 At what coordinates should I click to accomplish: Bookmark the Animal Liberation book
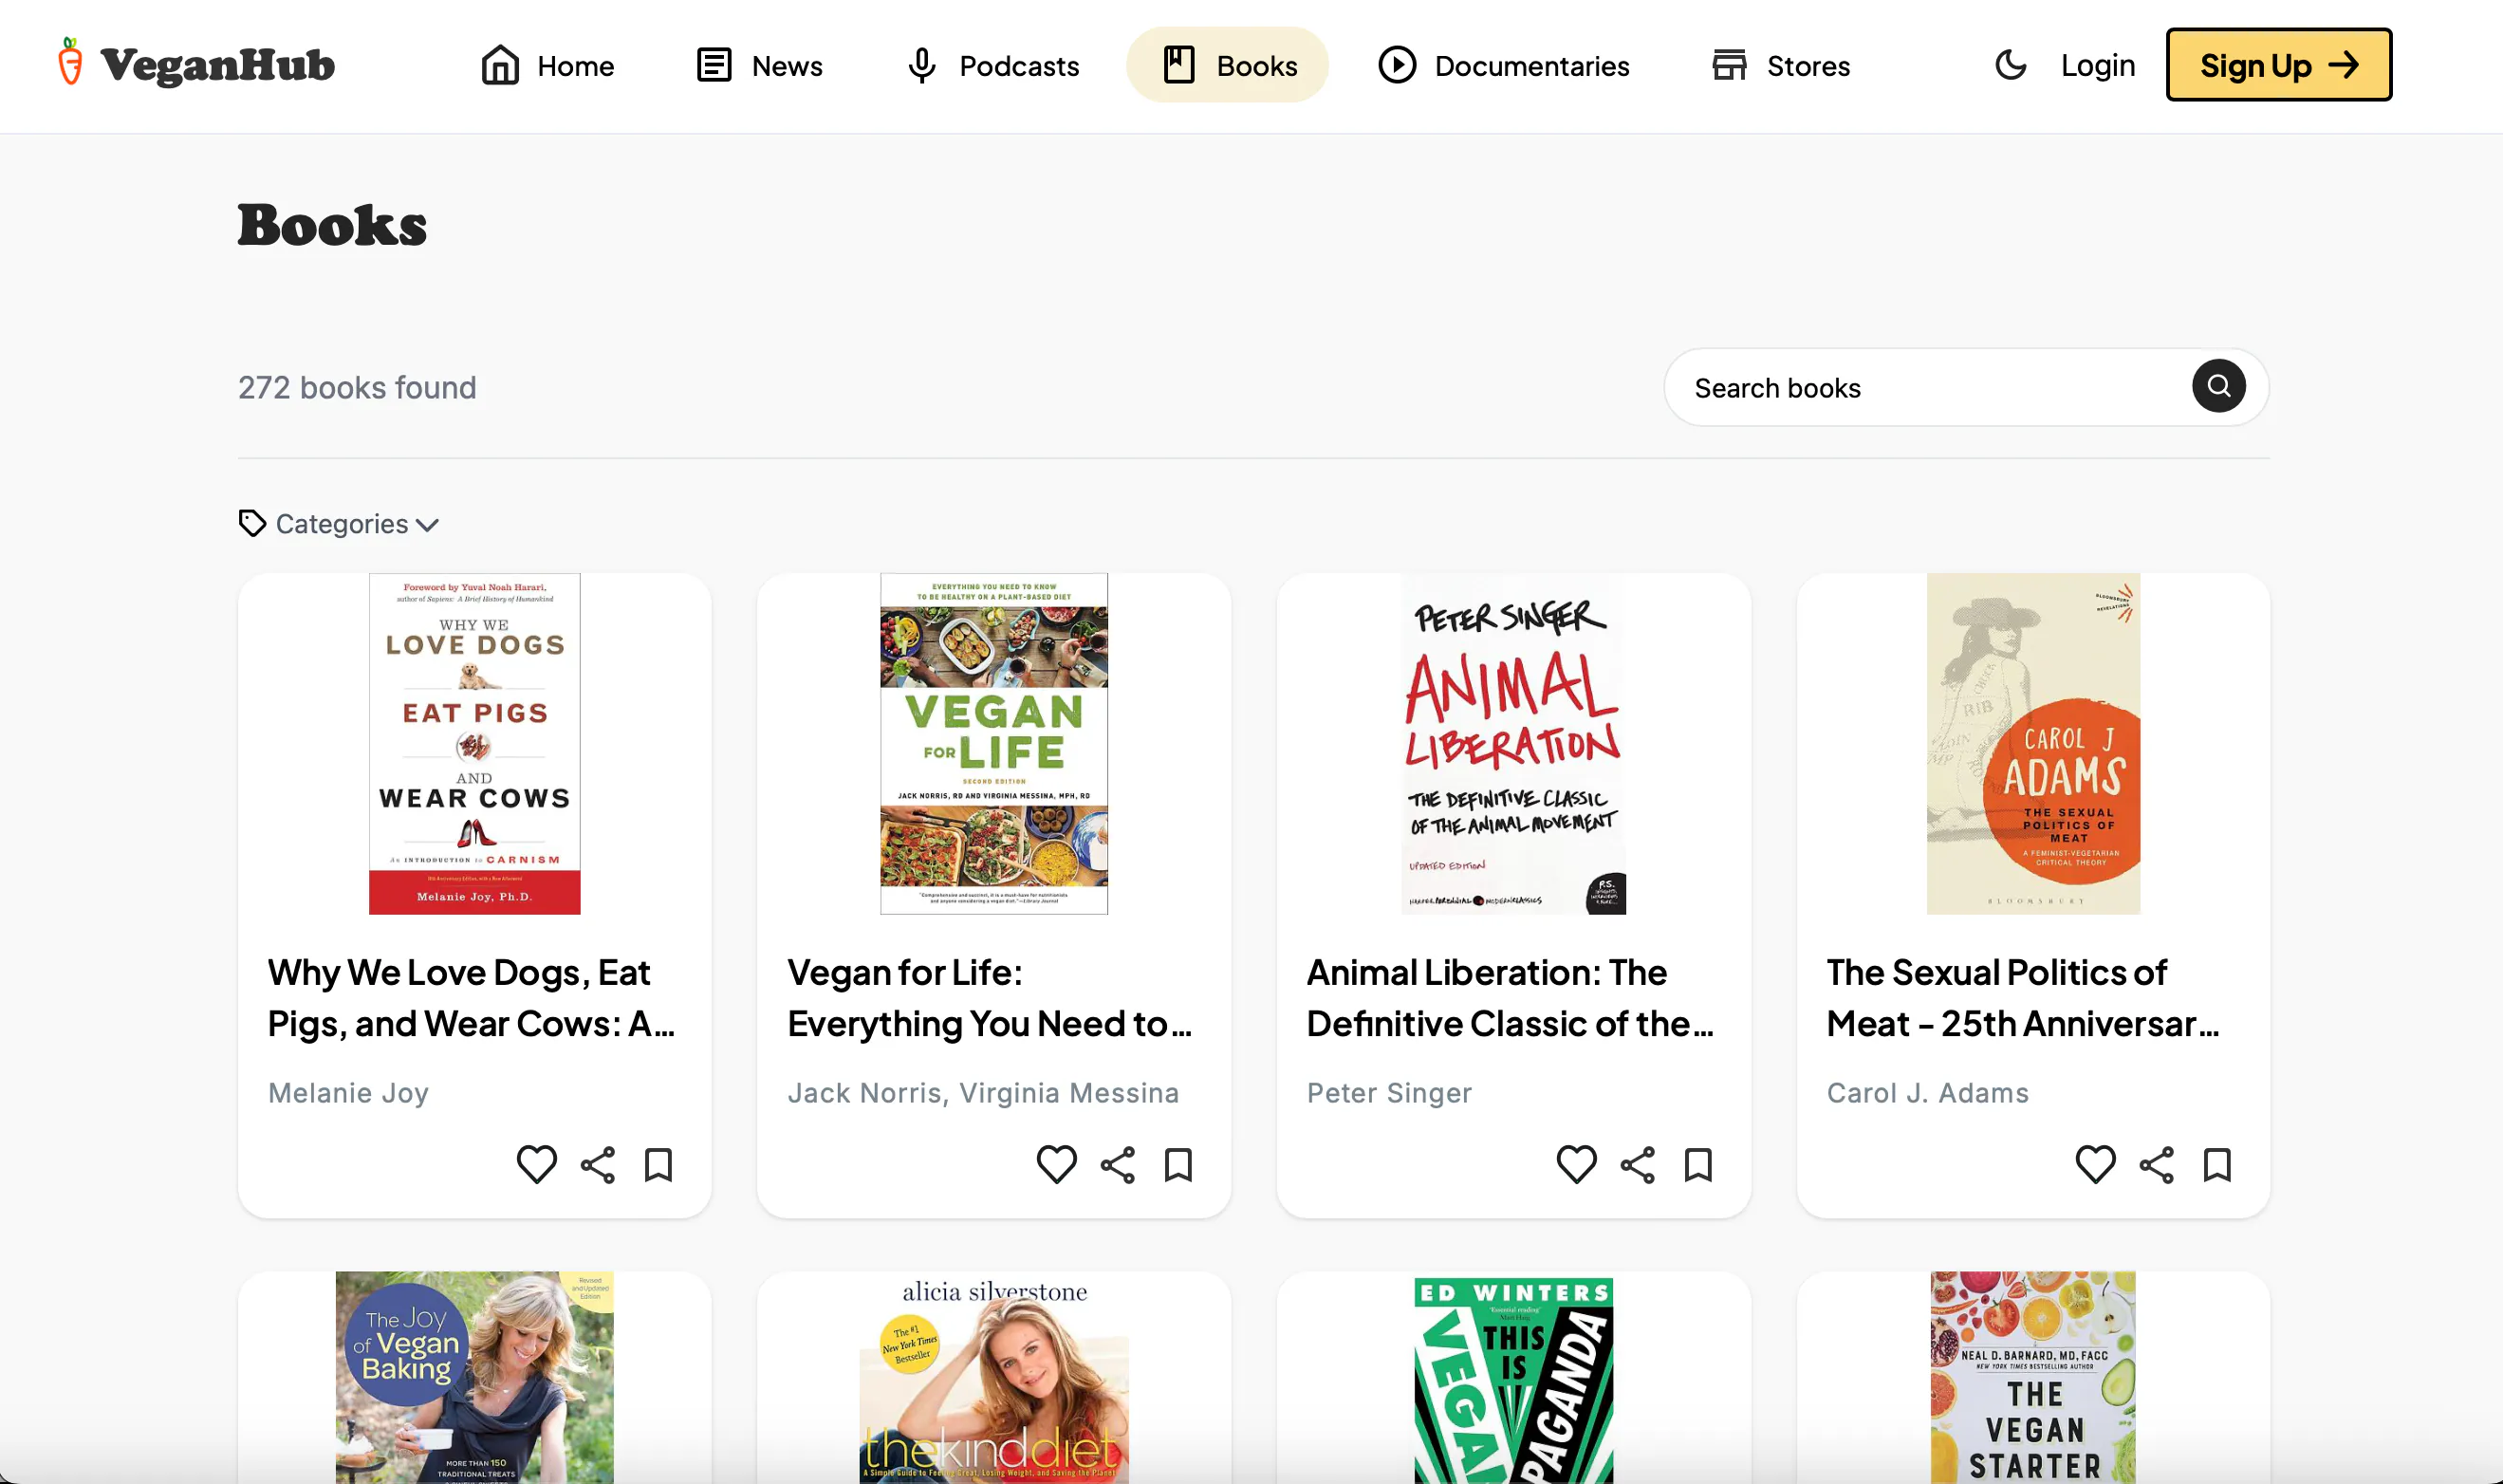pos(1699,1165)
